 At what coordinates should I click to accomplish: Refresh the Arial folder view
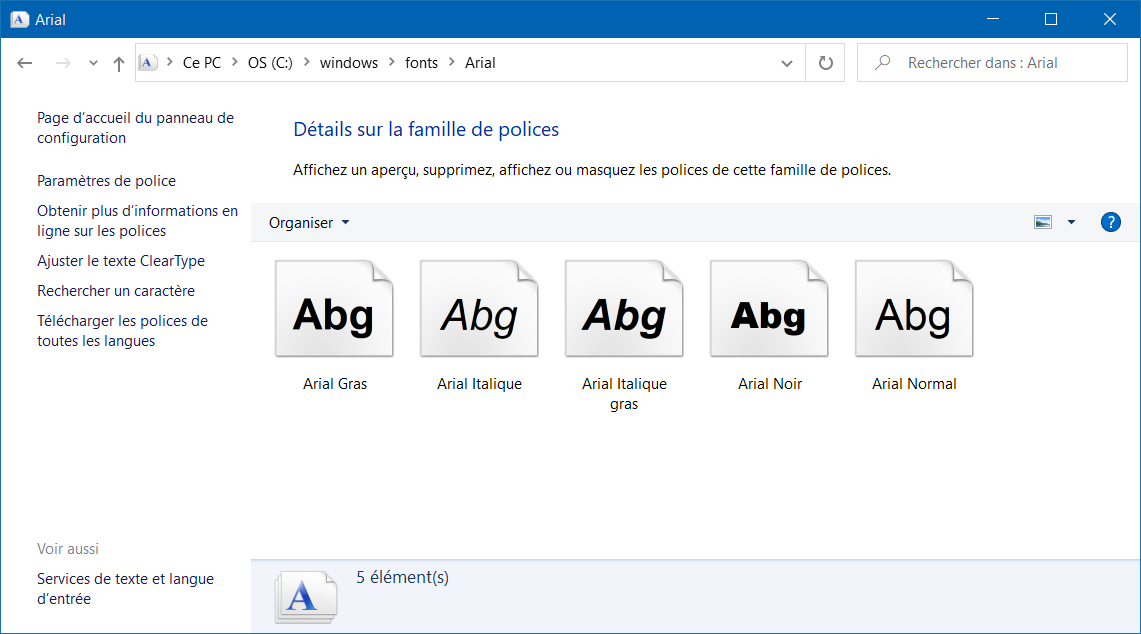click(x=825, y=63)
